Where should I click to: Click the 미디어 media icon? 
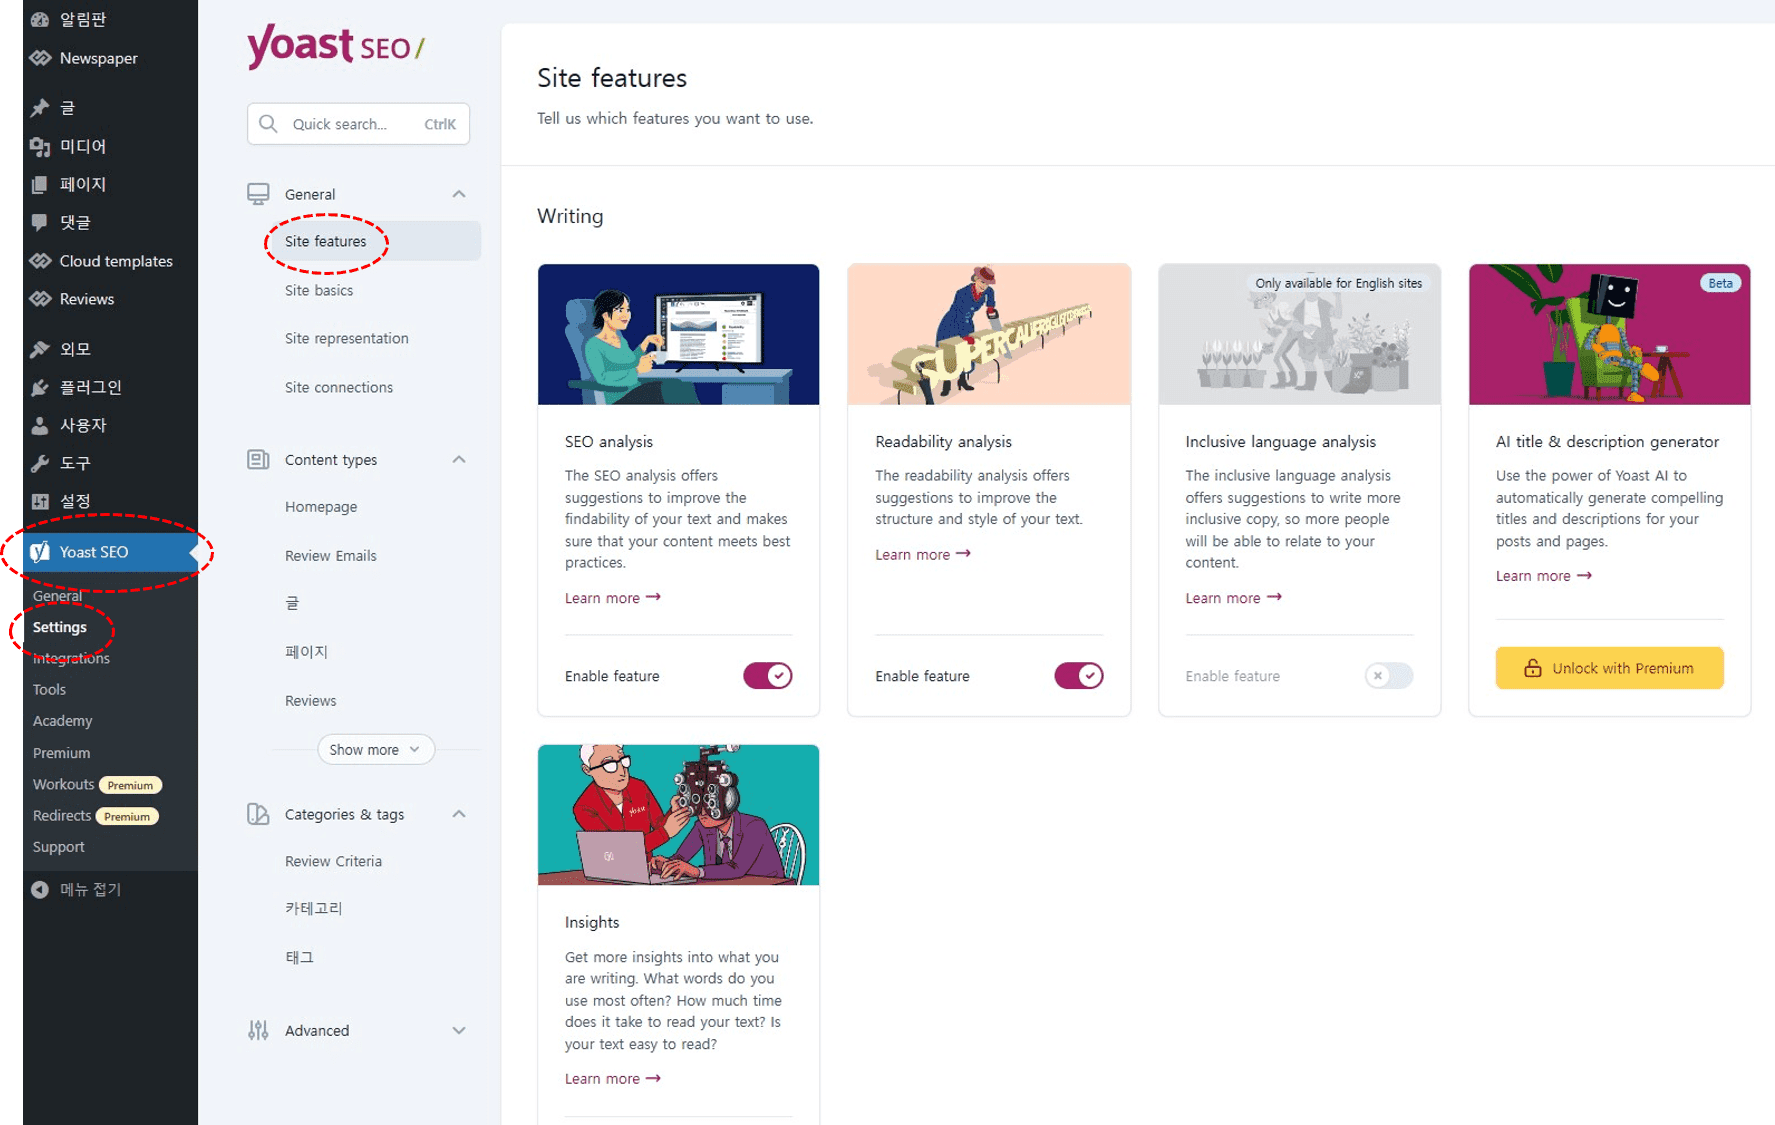[x=40, y=146]
